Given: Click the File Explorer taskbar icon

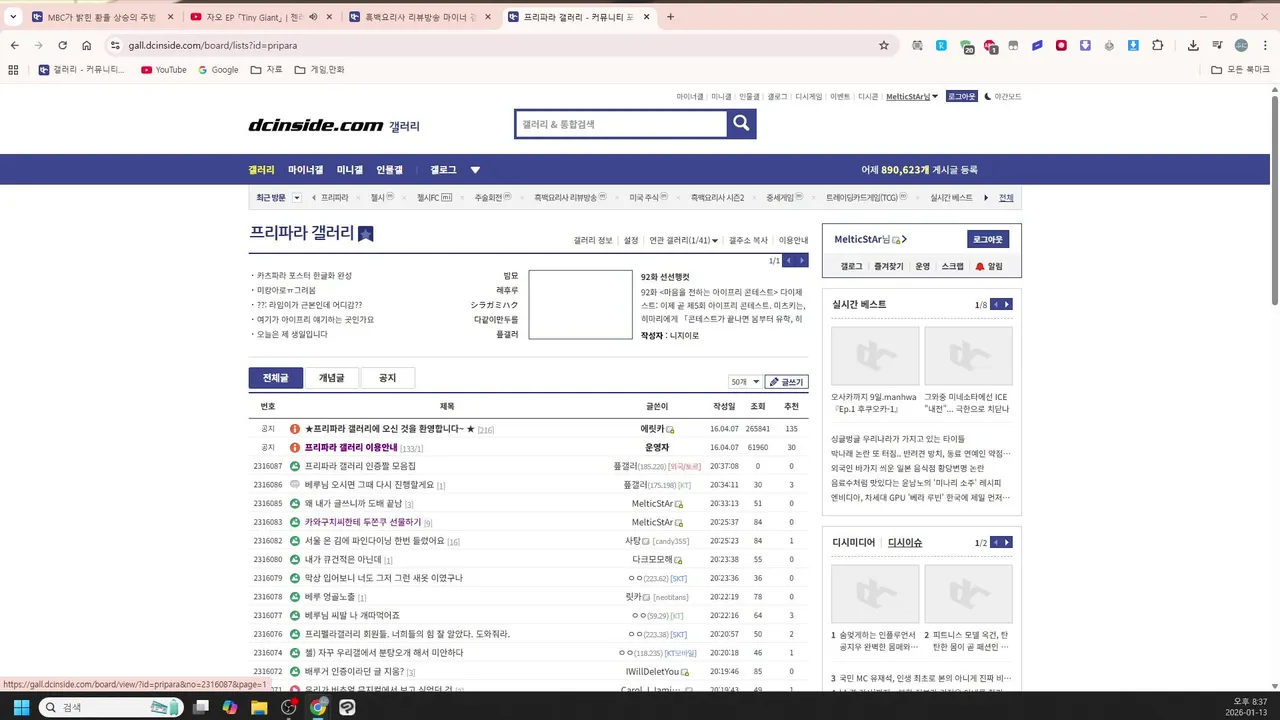Looking at the screenshot, I should coord(259,707).
